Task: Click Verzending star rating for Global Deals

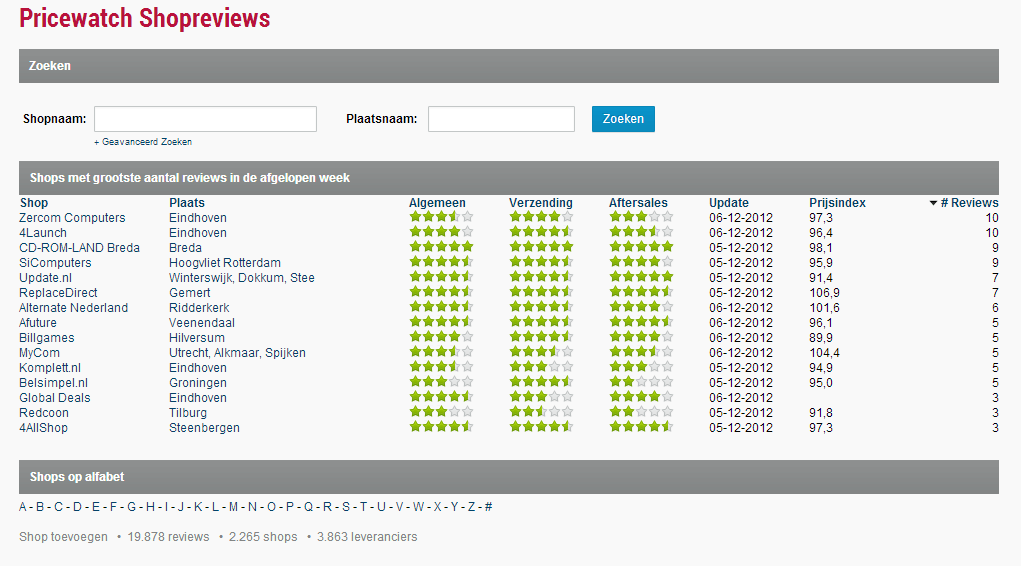Action: pyautogui.click(x=541, y=397)
